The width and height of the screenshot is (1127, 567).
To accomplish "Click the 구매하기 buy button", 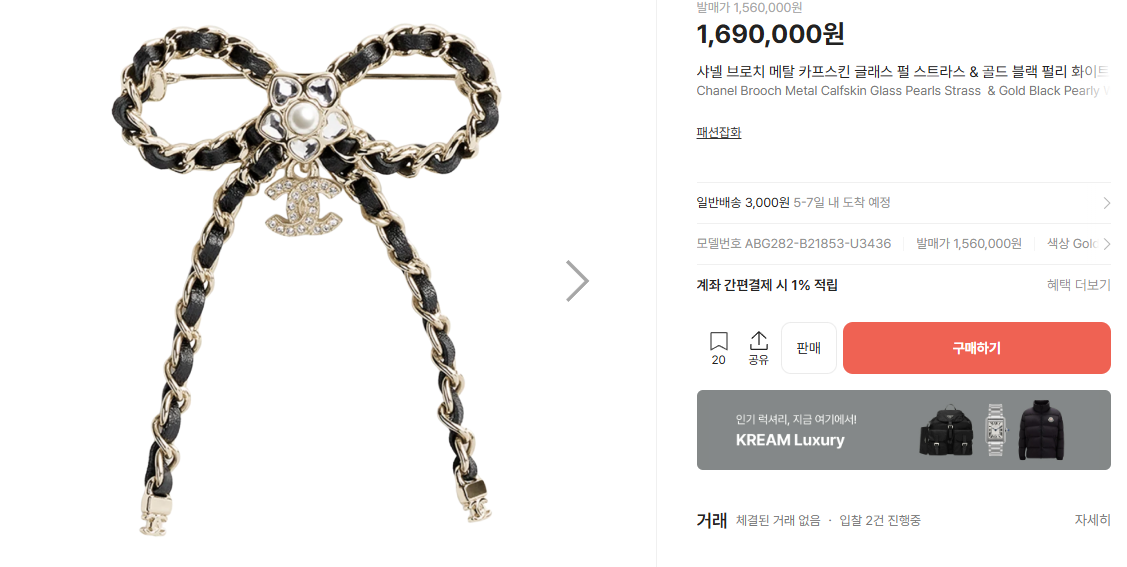I will pos(976,348).
